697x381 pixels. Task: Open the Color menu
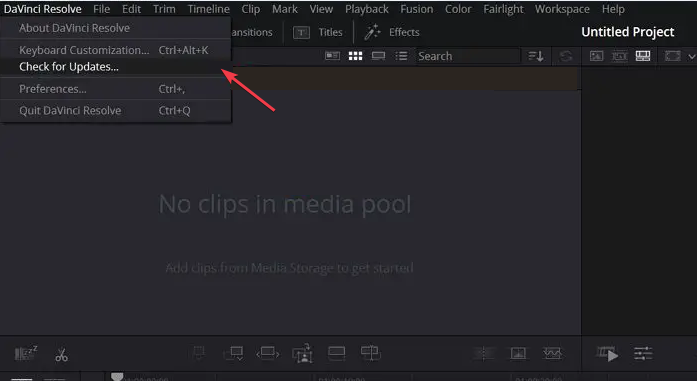click(x=458, y=9)
